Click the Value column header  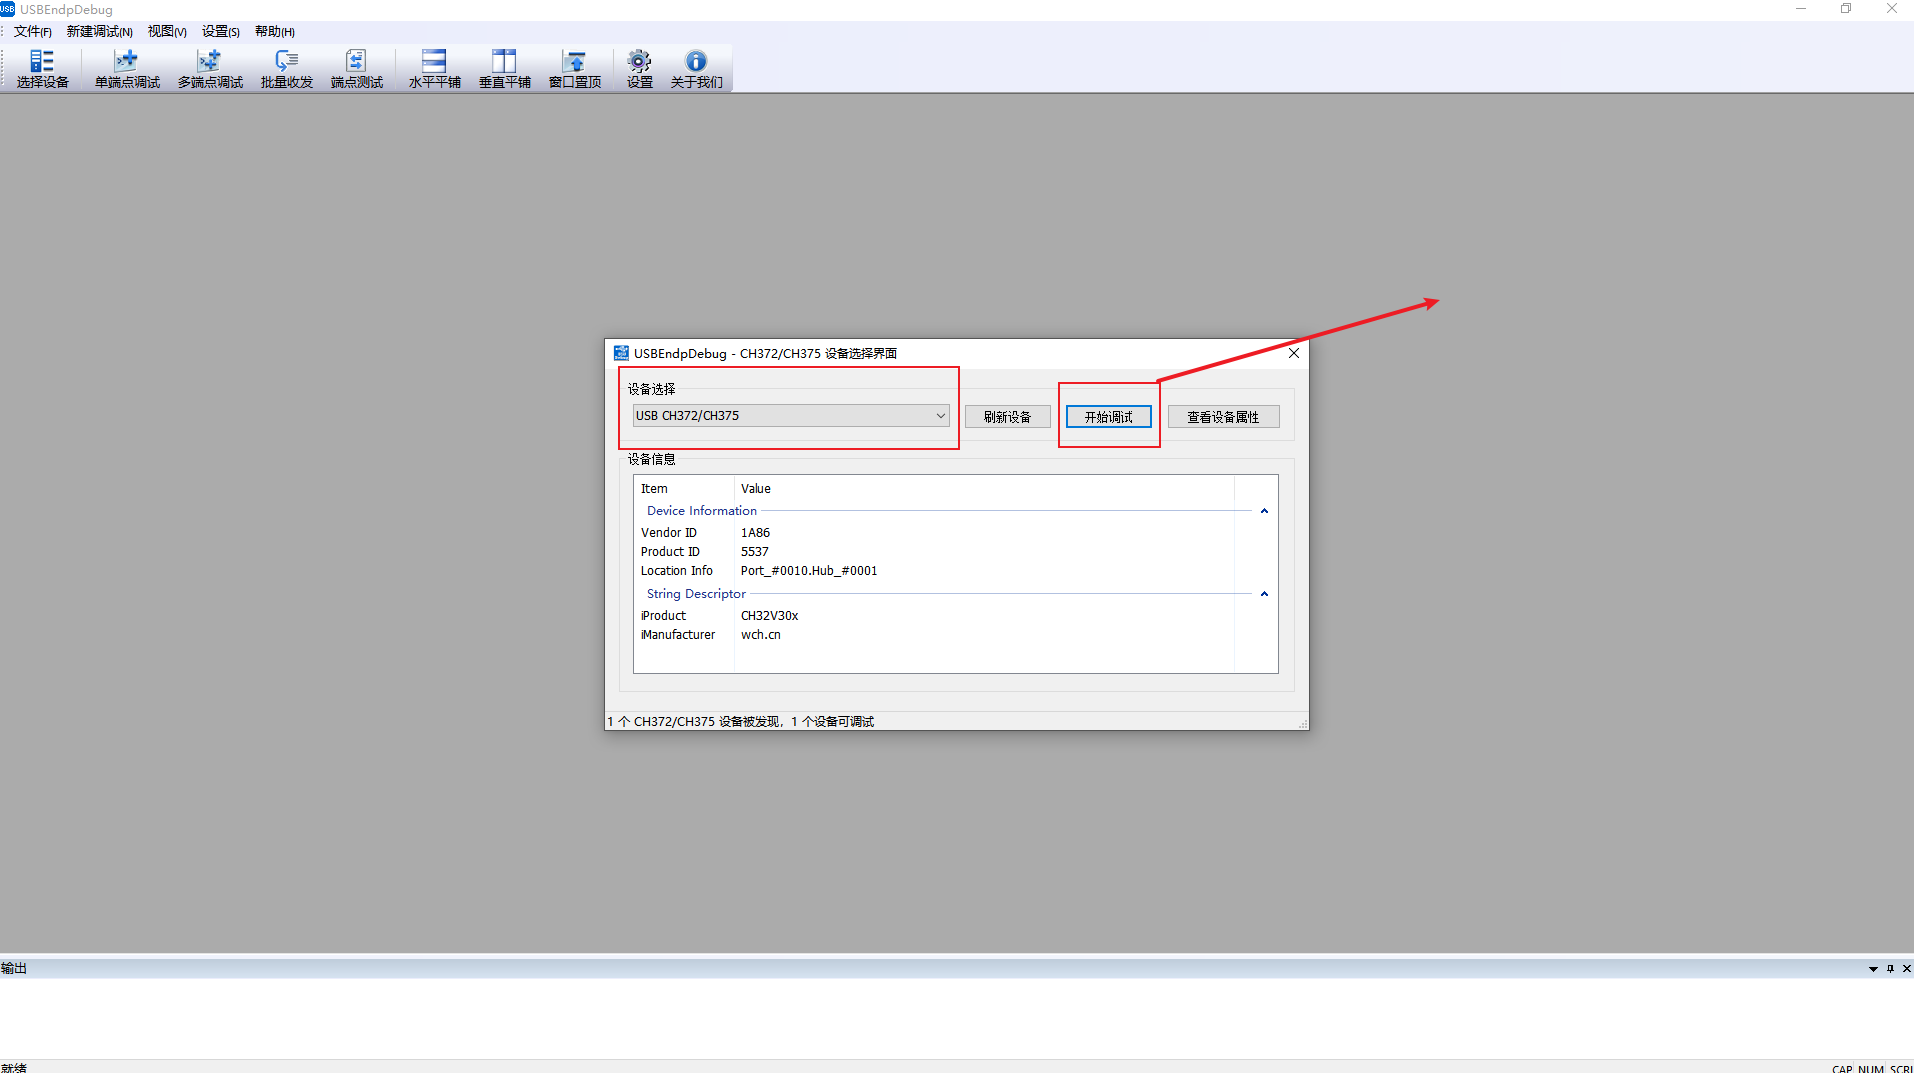click(984, 489)
